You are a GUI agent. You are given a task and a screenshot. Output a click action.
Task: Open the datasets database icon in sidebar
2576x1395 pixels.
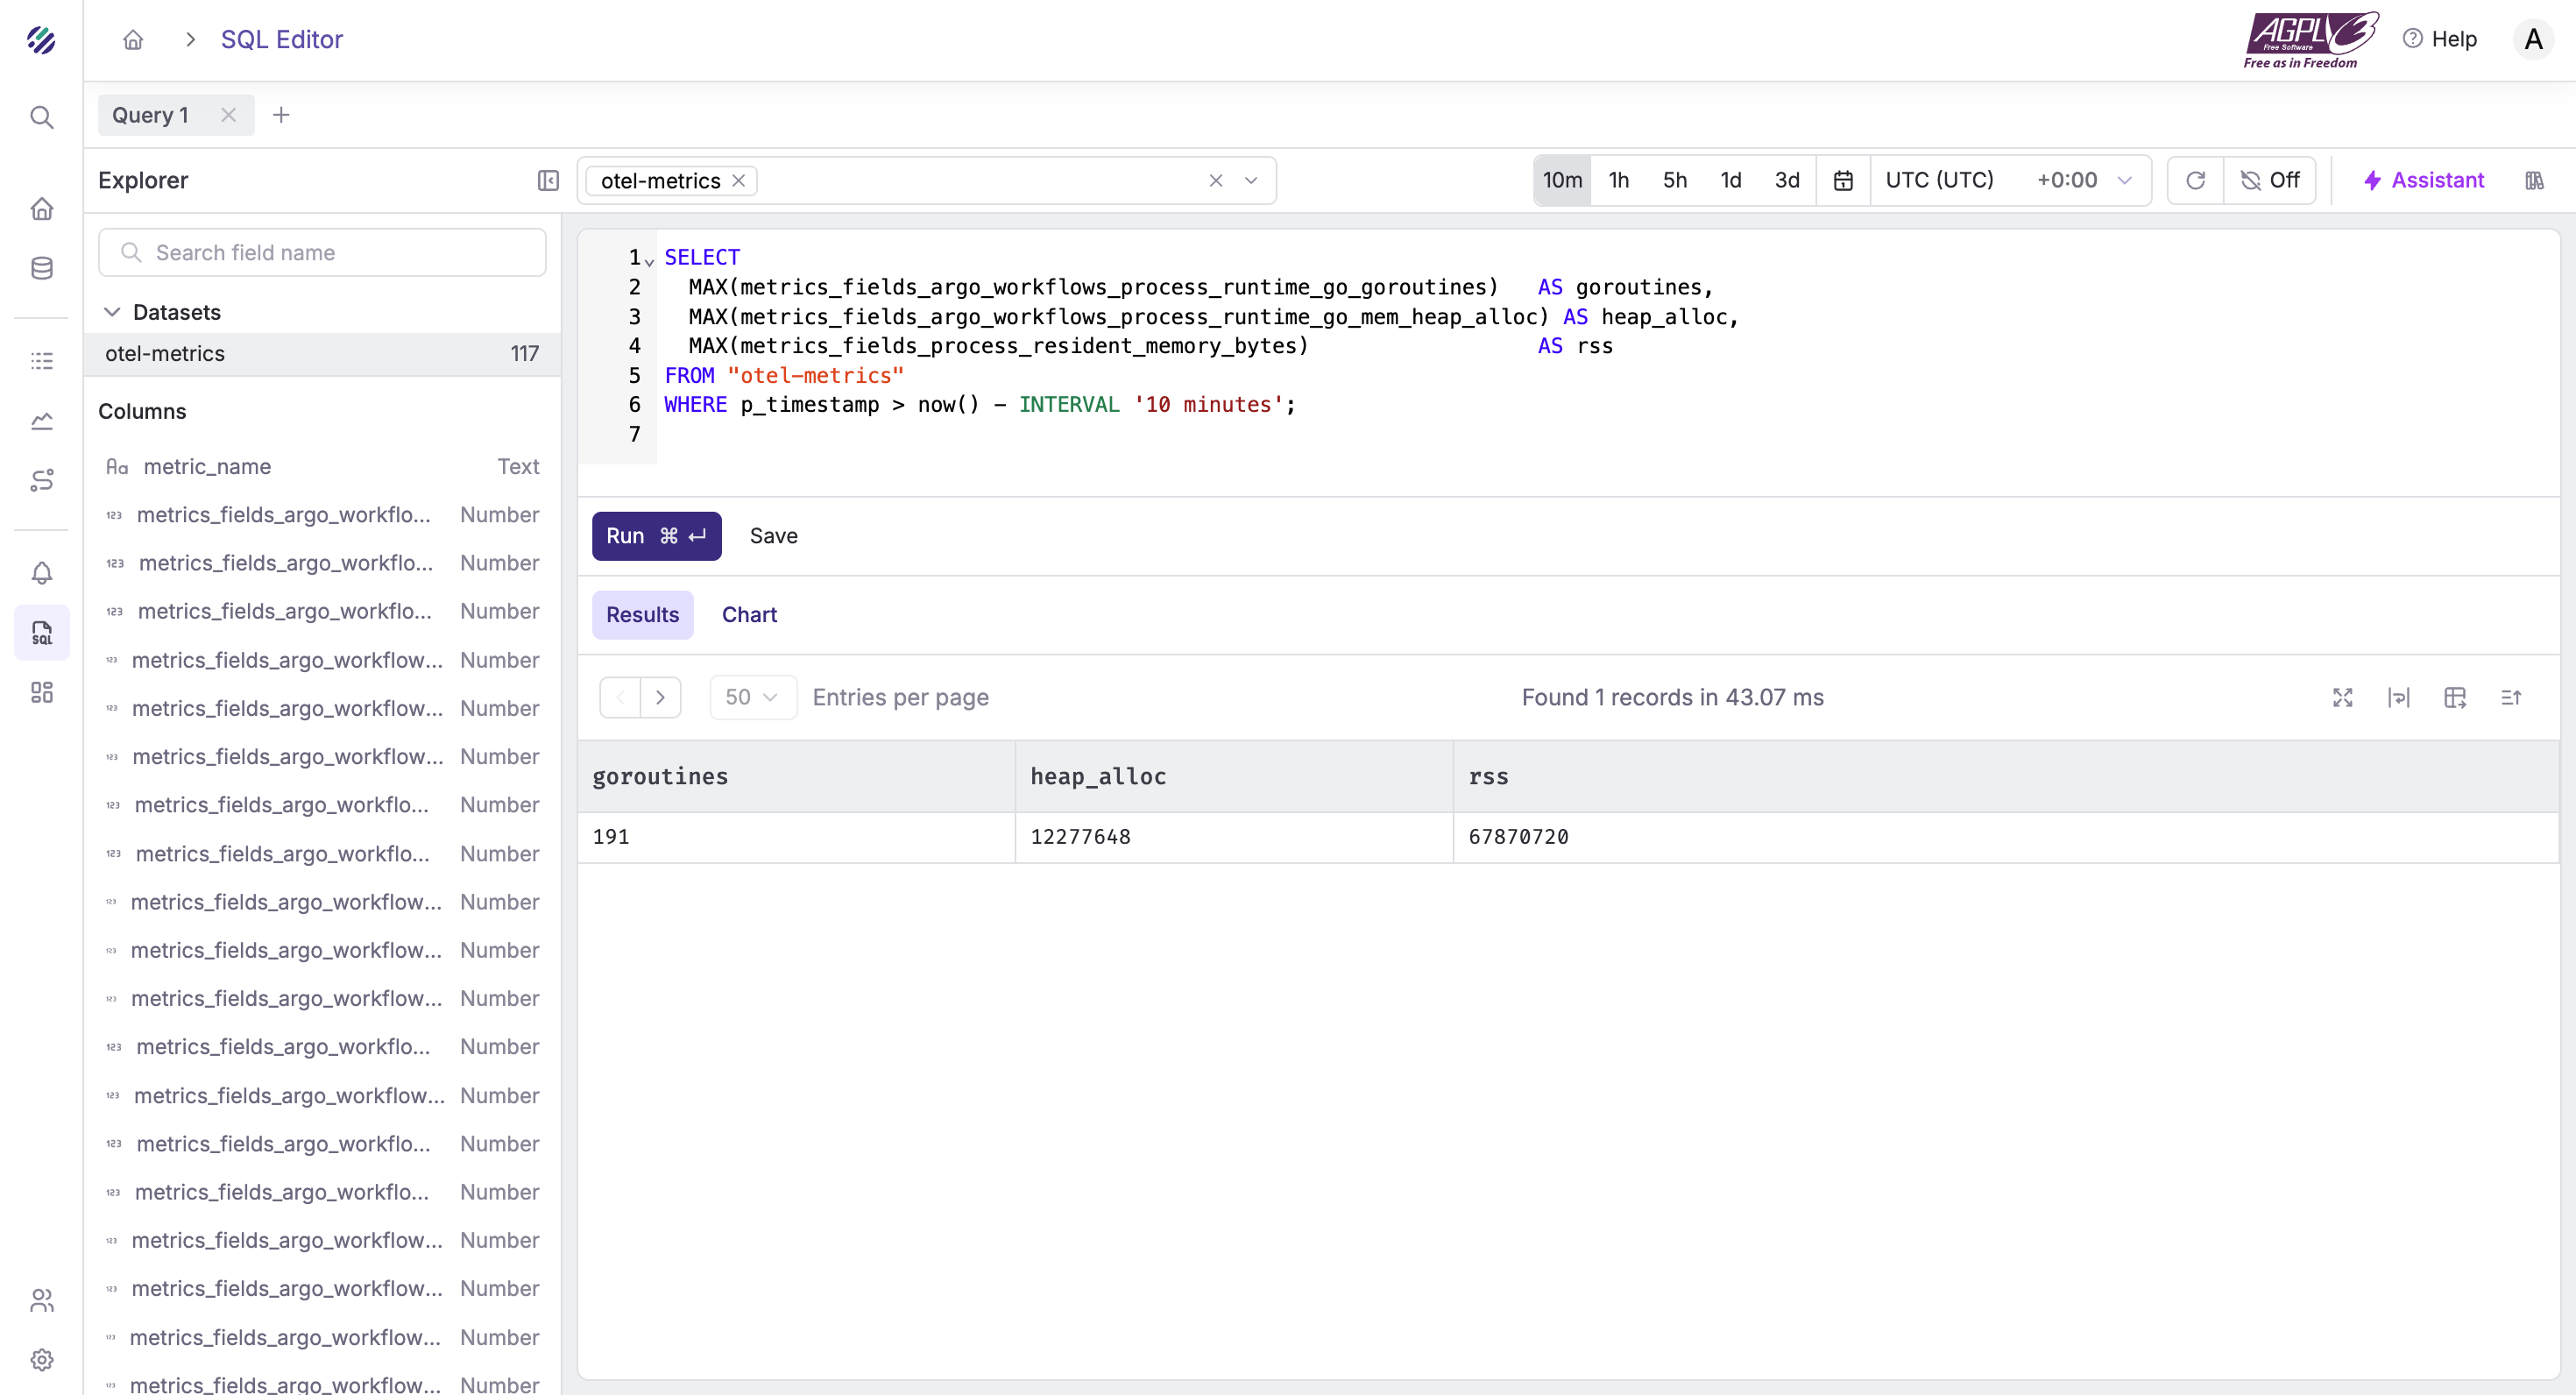41,268
